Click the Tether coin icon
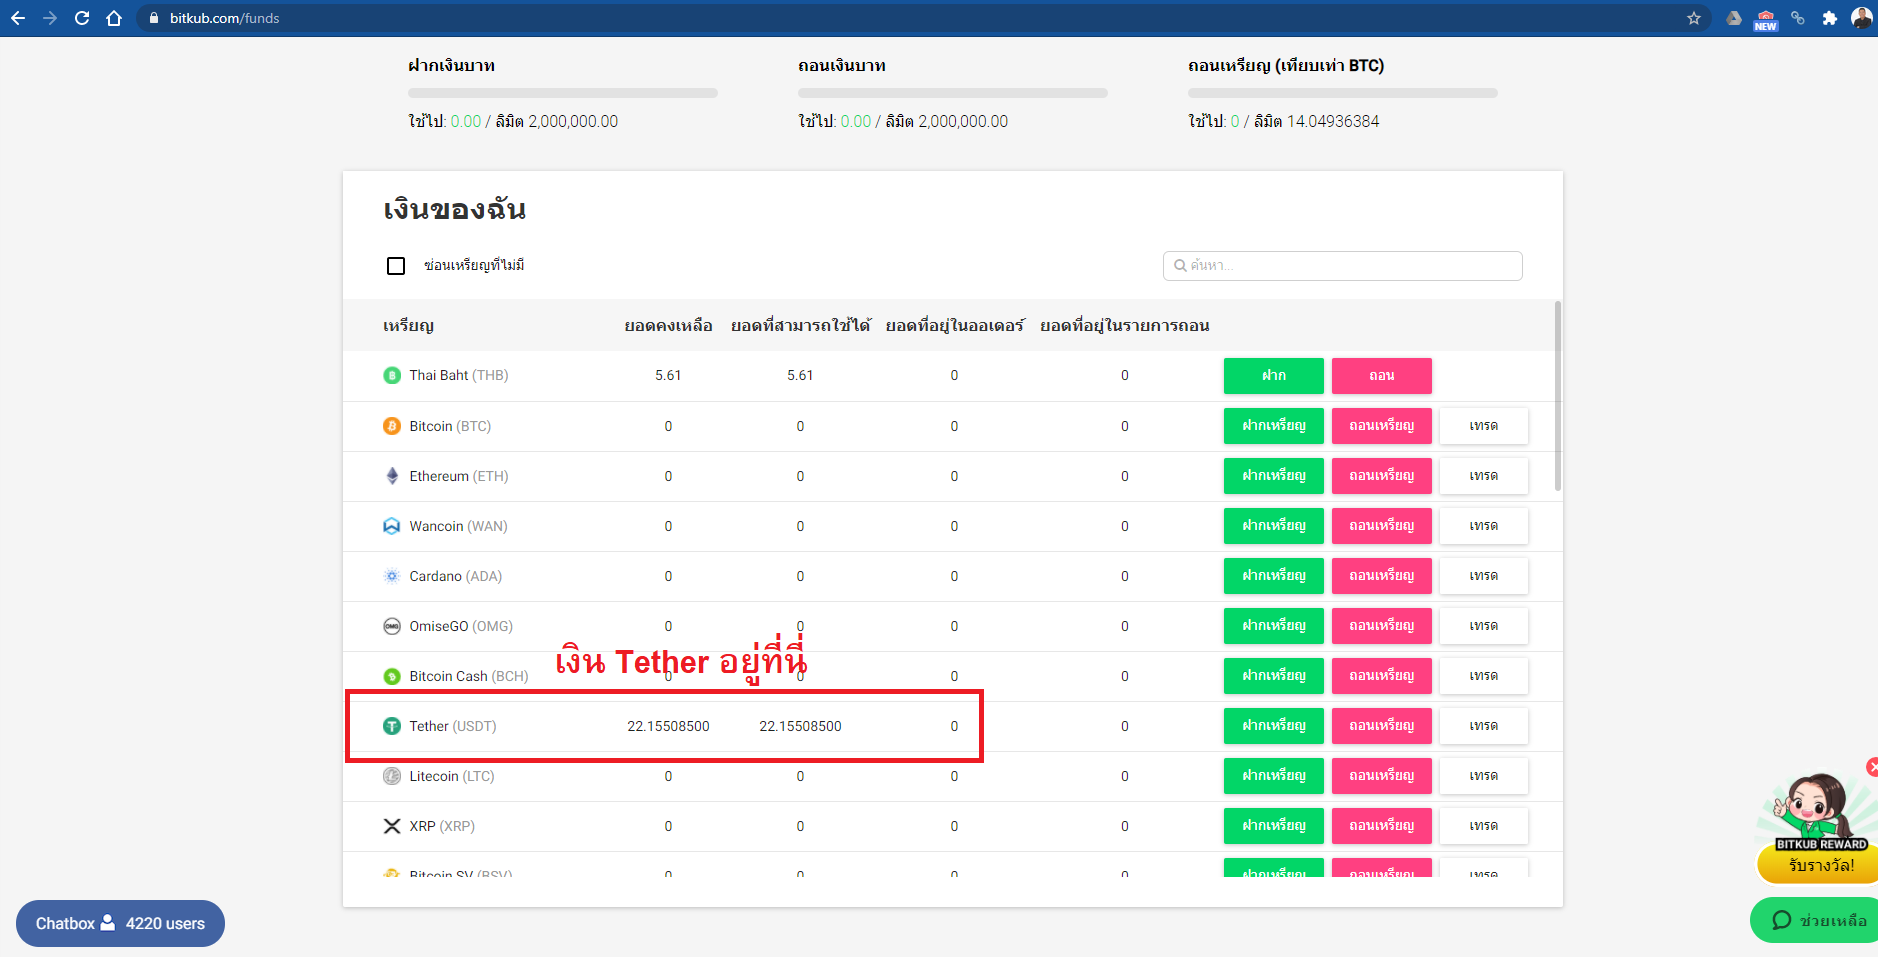Viewport: 1878px width, 957px height. coord(392,726)
